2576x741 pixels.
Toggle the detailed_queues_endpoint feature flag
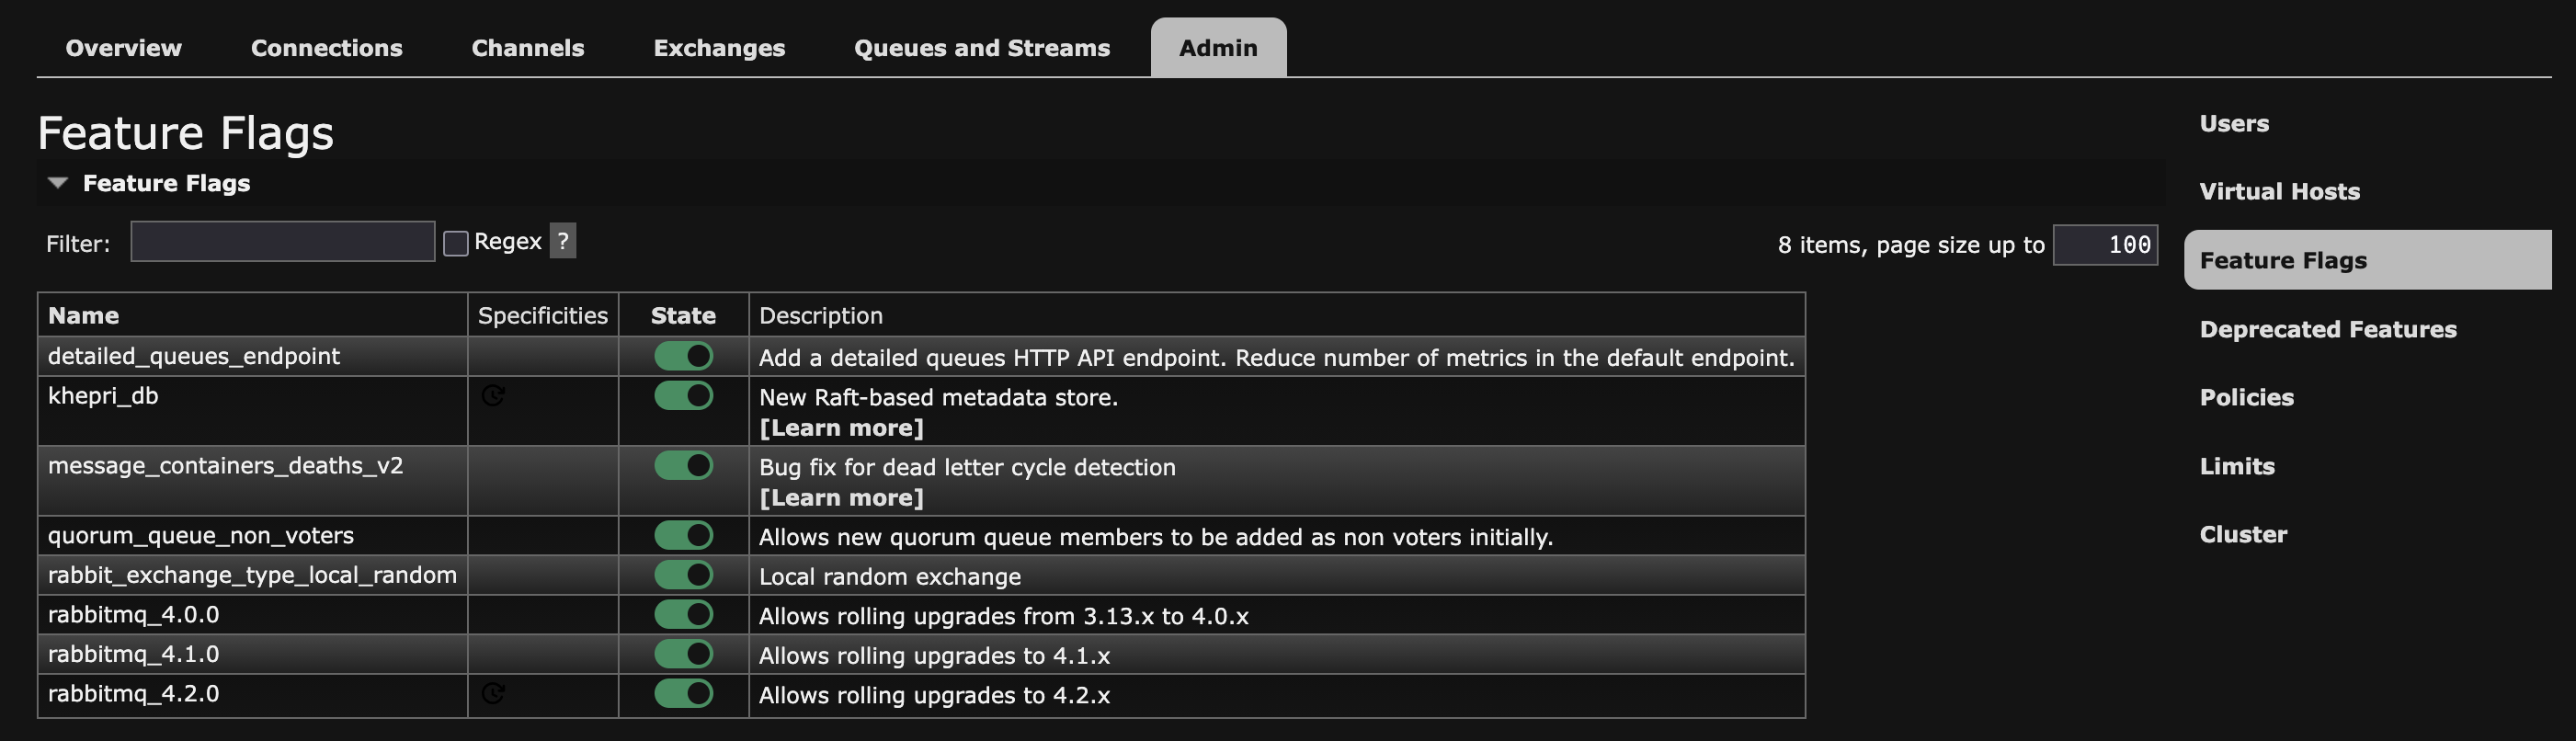pyautogui.click(x=684, y=356)
